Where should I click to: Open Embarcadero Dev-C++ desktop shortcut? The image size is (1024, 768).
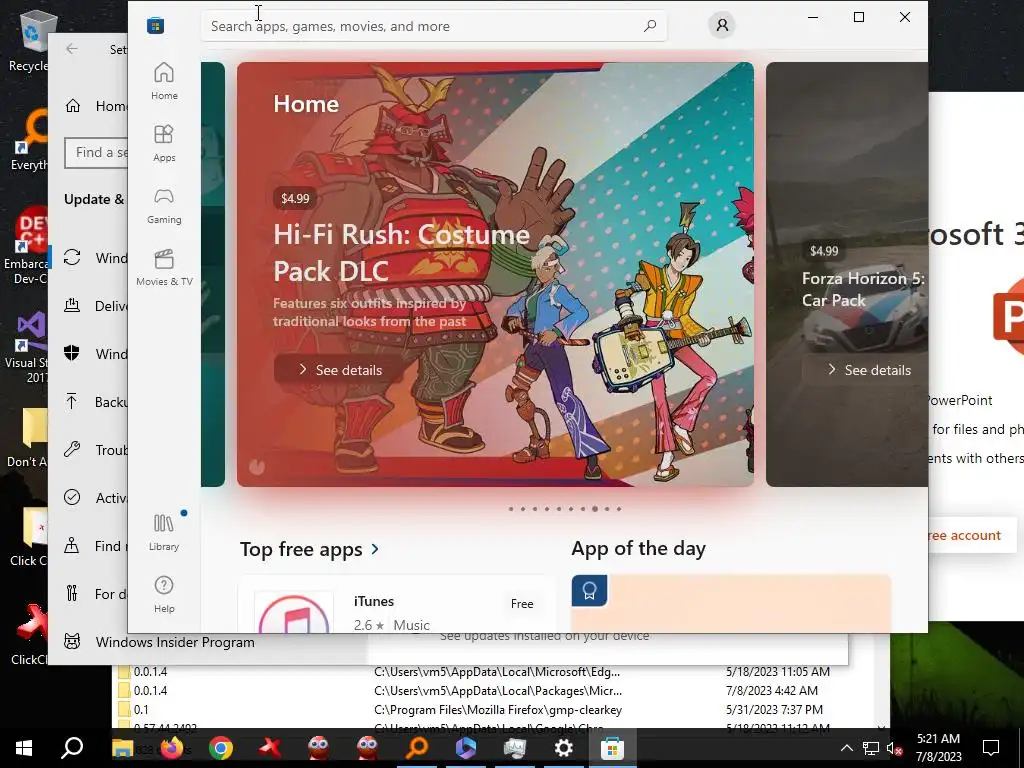[x=26, y=247]
